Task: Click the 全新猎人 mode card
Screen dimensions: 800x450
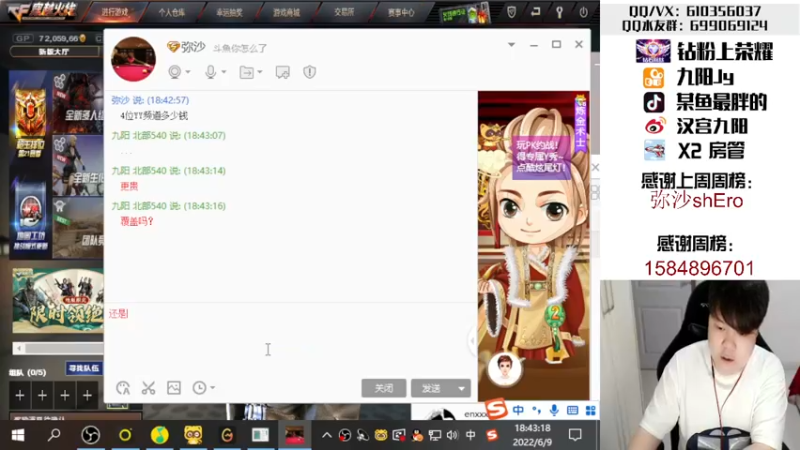Action: (78, 103)
